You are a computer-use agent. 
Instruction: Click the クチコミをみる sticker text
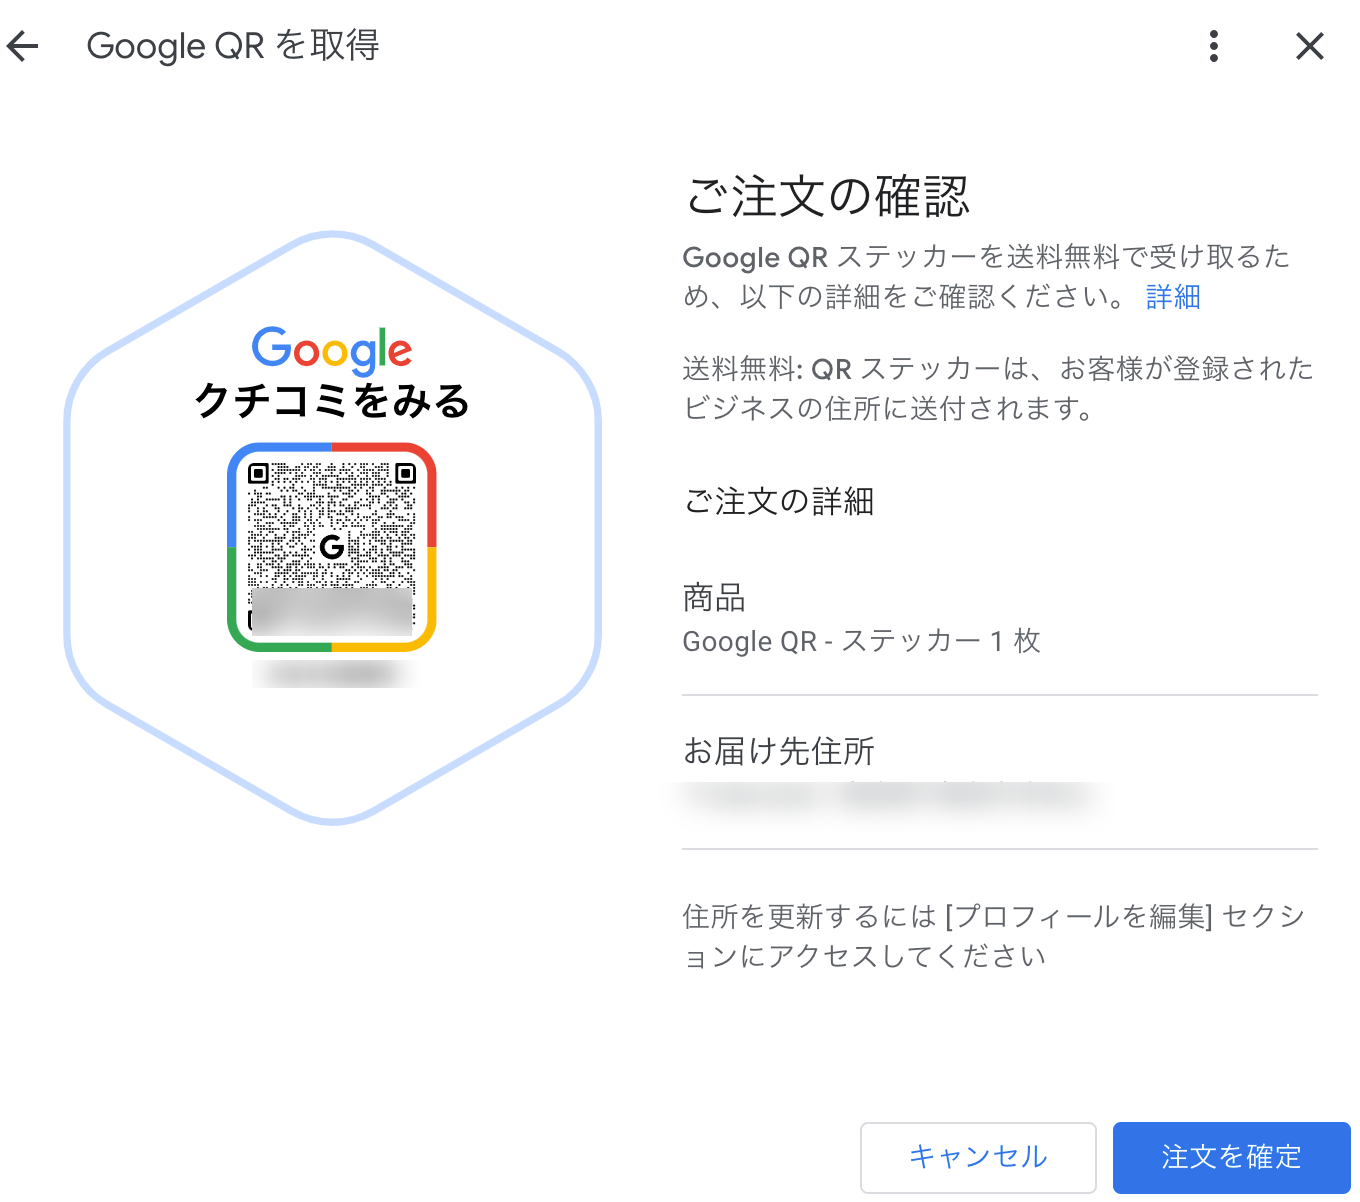coord(332,401)
